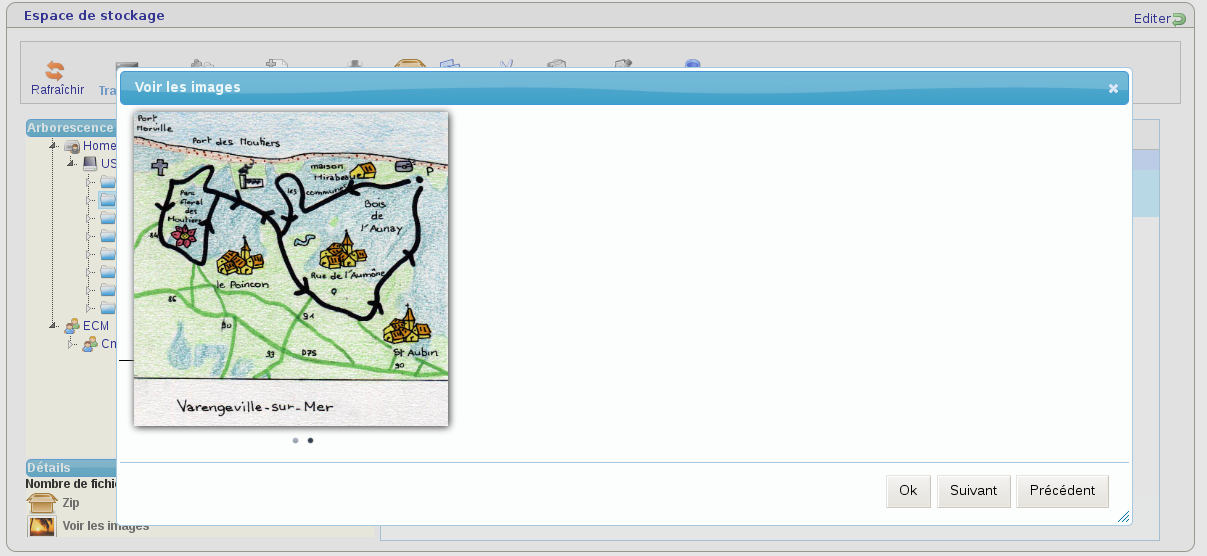The height and width of the screenshot is (556, 1207).
Task: Click the drive icon under Home
Action: (x=90, y=163)
